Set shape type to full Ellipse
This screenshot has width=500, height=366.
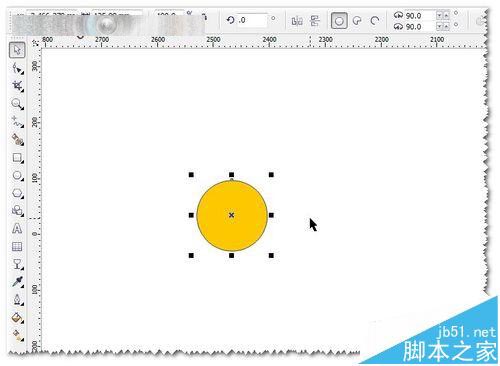tap(339, 21)
